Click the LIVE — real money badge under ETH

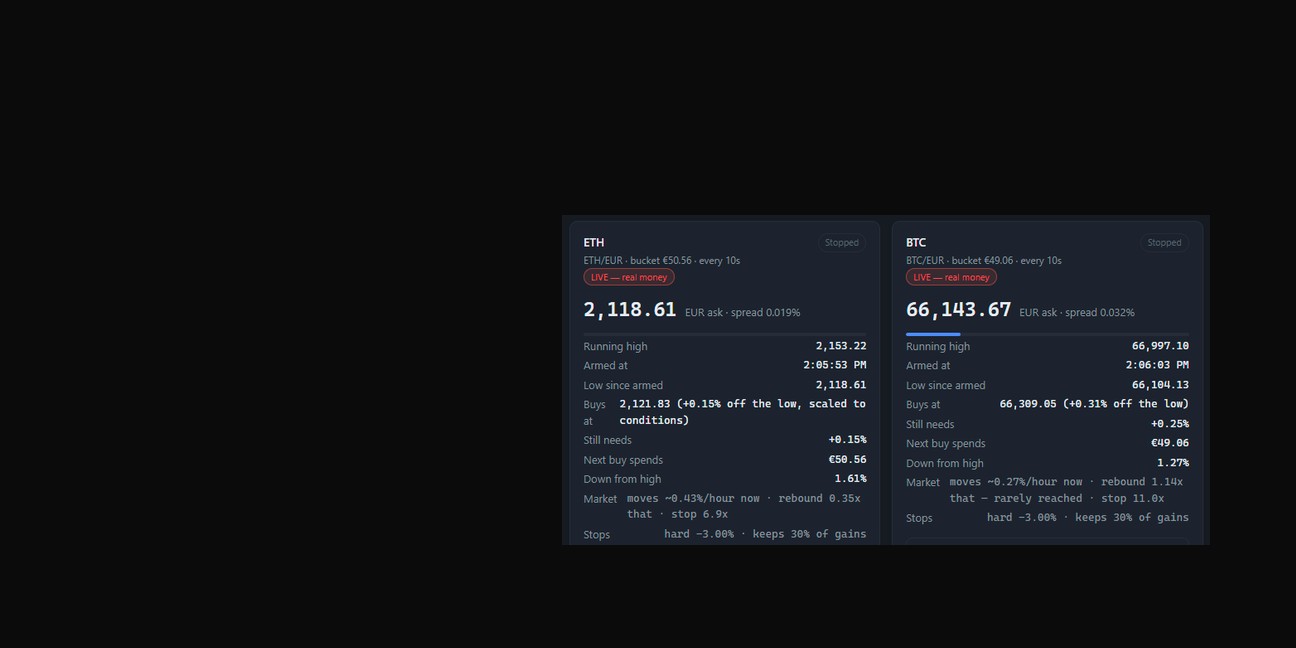click(x=629, y=277)
